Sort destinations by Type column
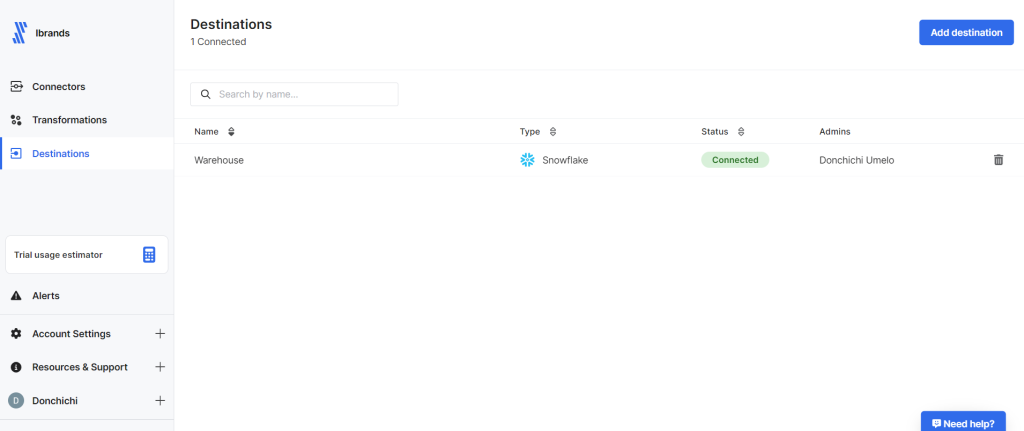The image size is (1024, 431). [553, 131]
